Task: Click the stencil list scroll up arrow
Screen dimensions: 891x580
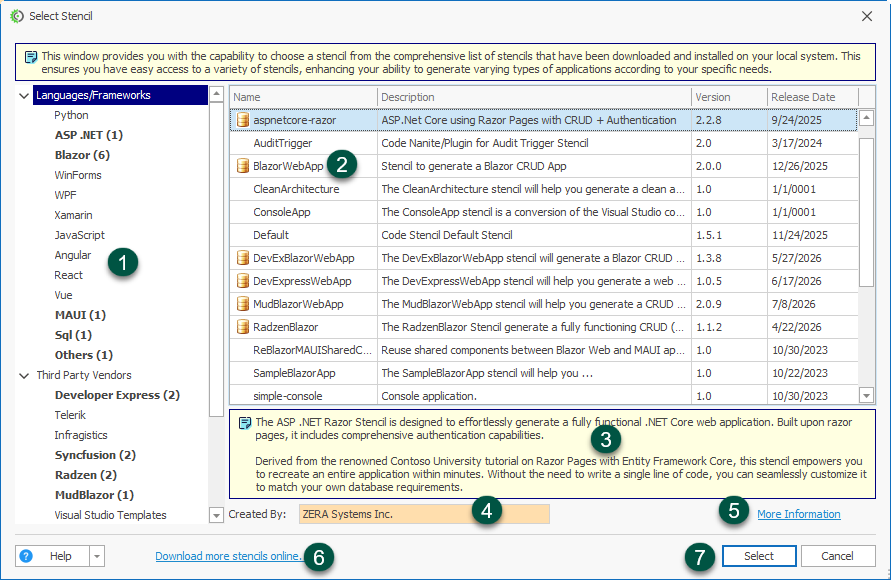Action: click(x=866, y=118)
